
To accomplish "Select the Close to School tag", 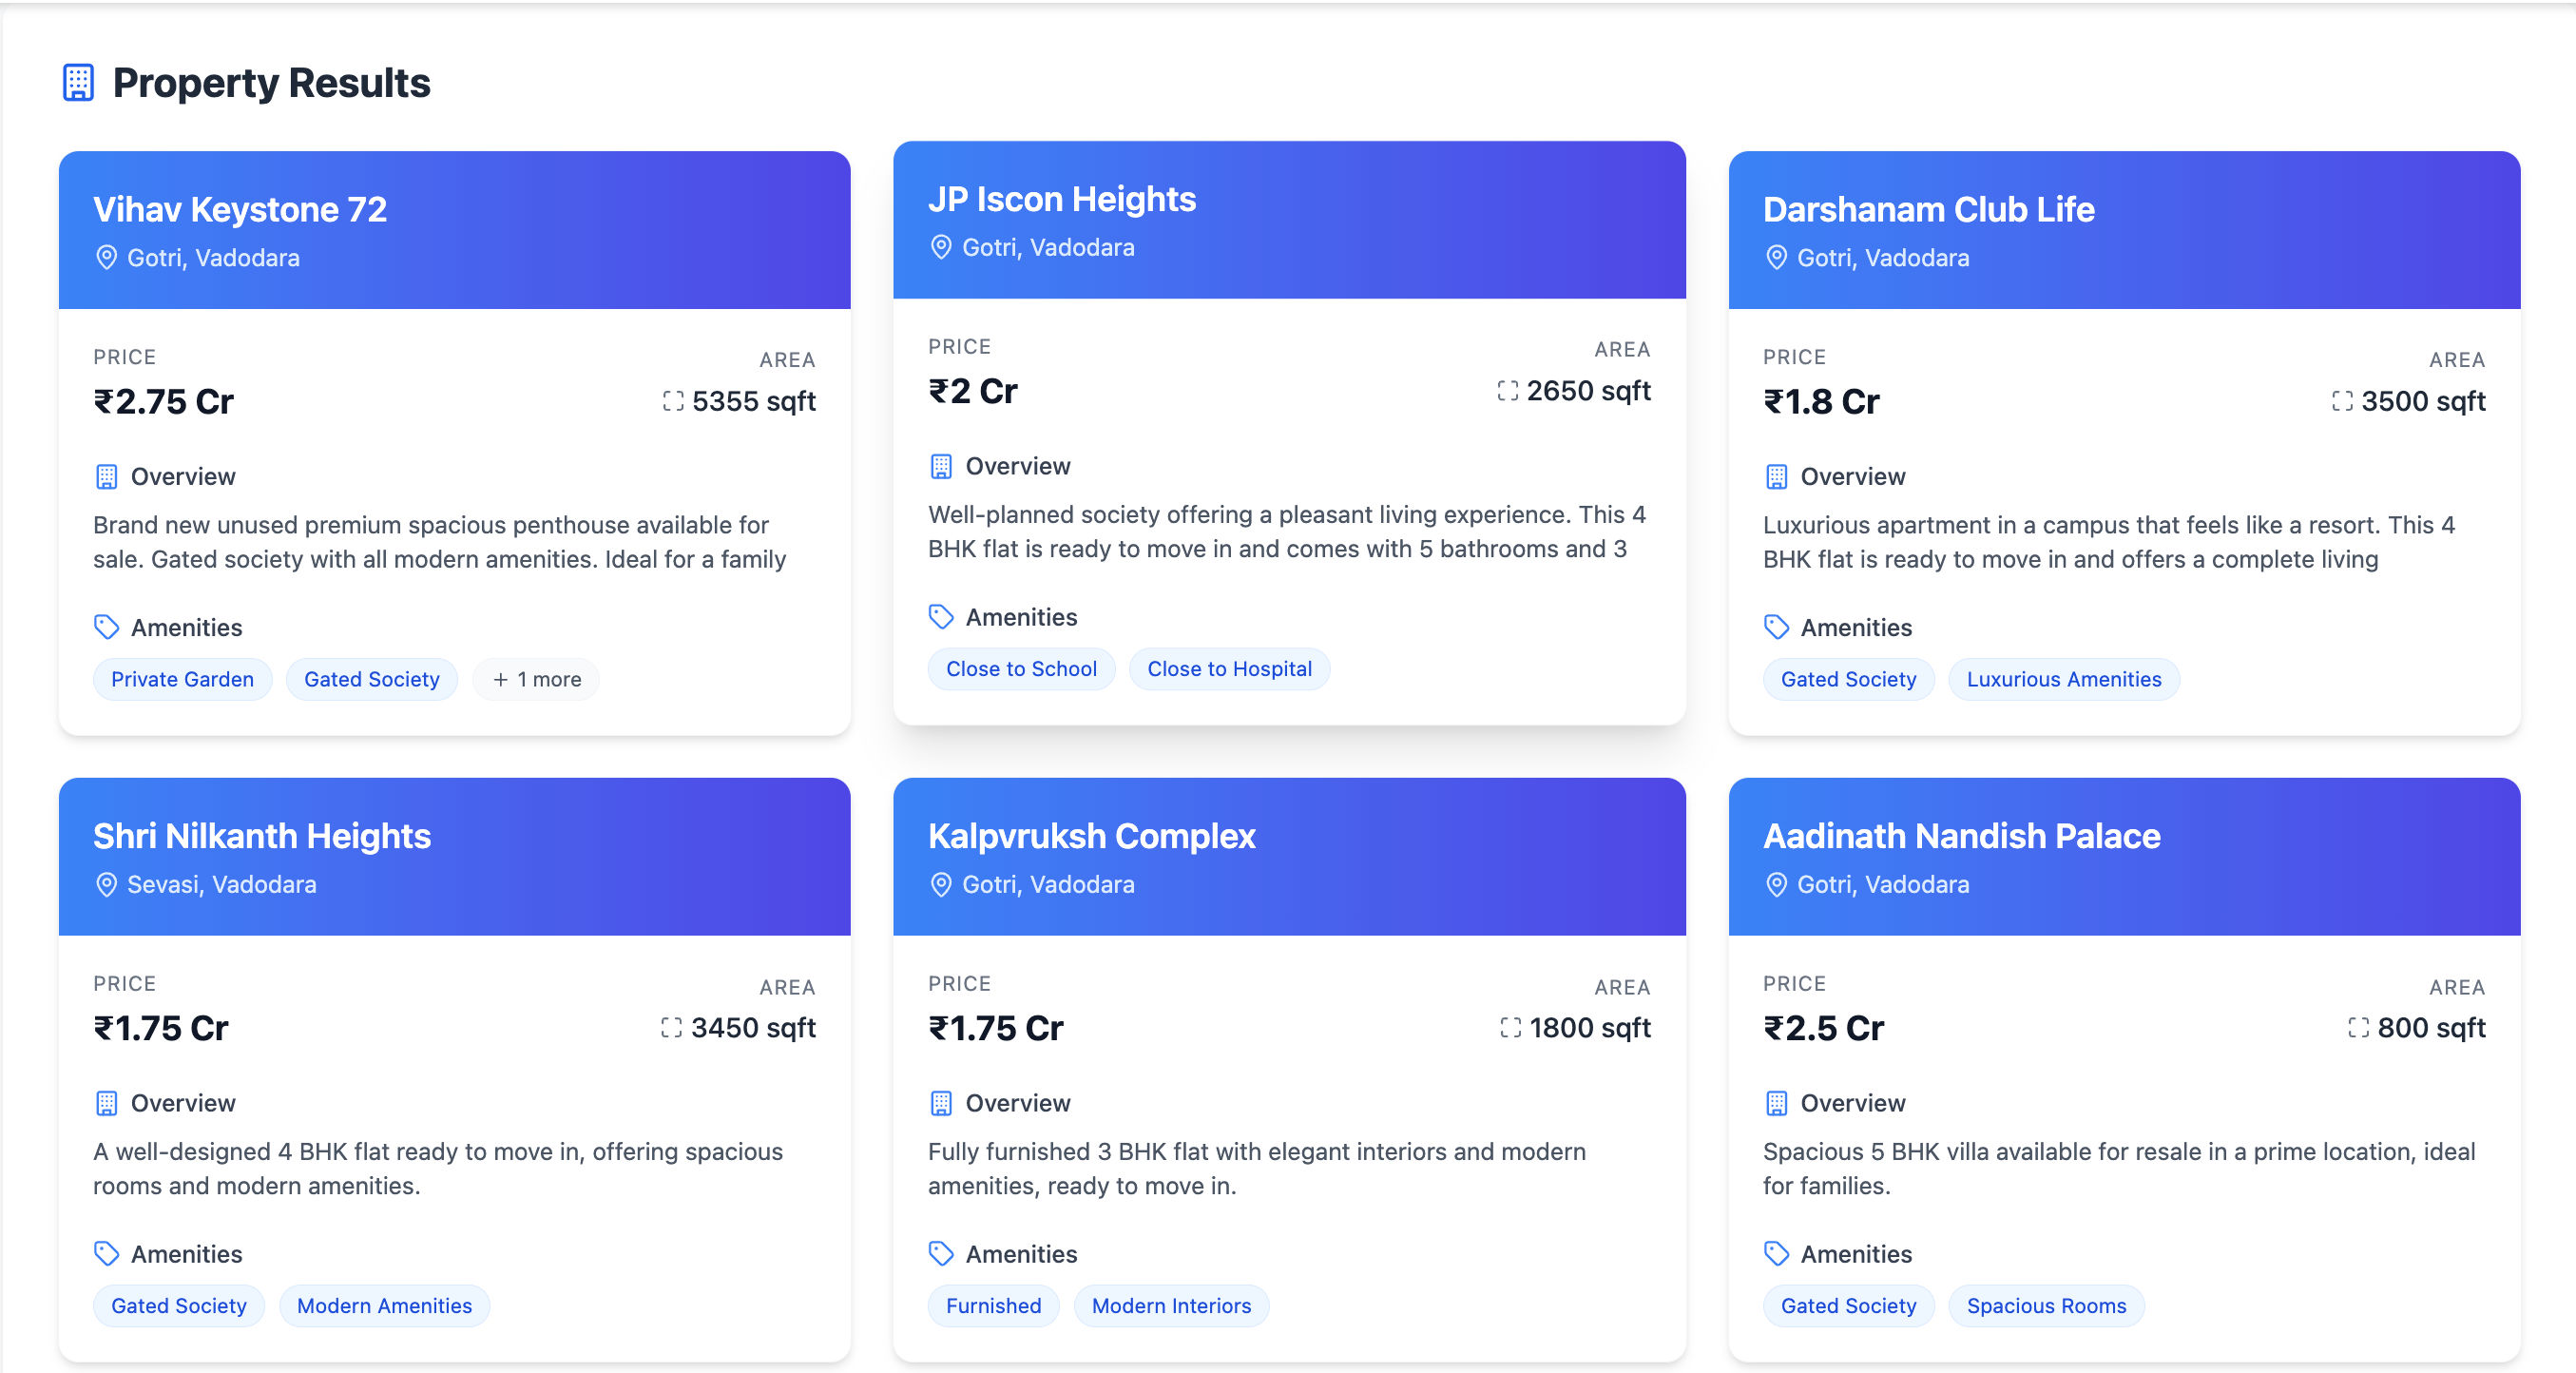I will [1021, 668].
